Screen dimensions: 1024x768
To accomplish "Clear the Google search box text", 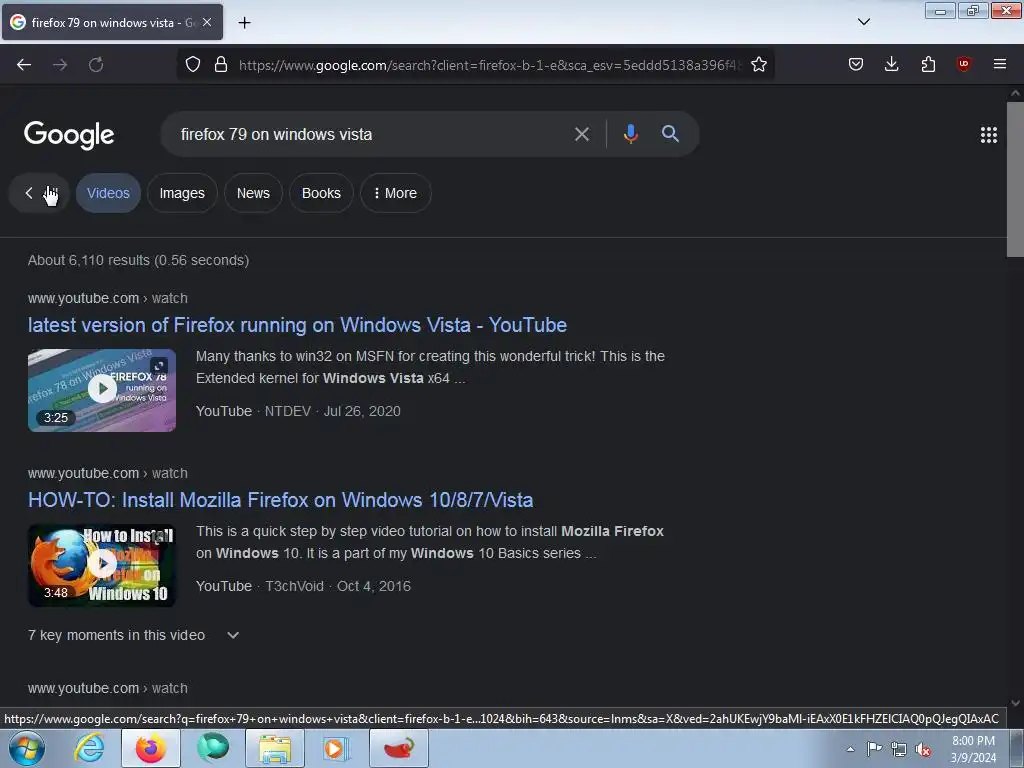I will pos(582,135).
